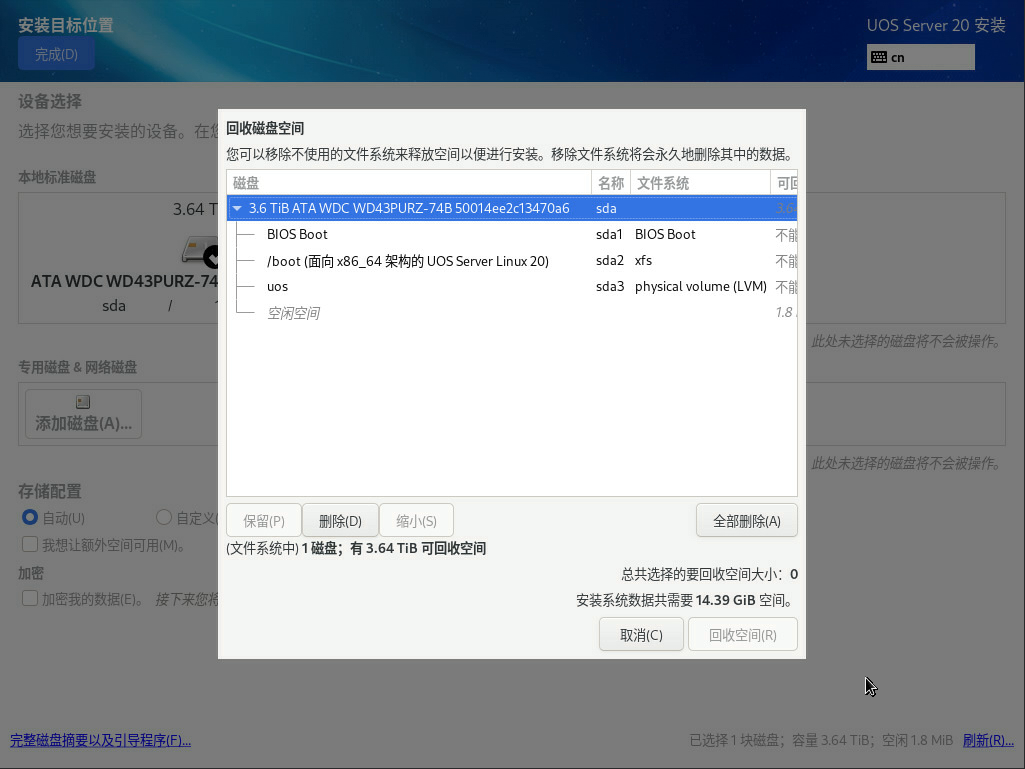Click sda3 name cell
Screen dimensions: 1025x769
click(x=609, y=286)
